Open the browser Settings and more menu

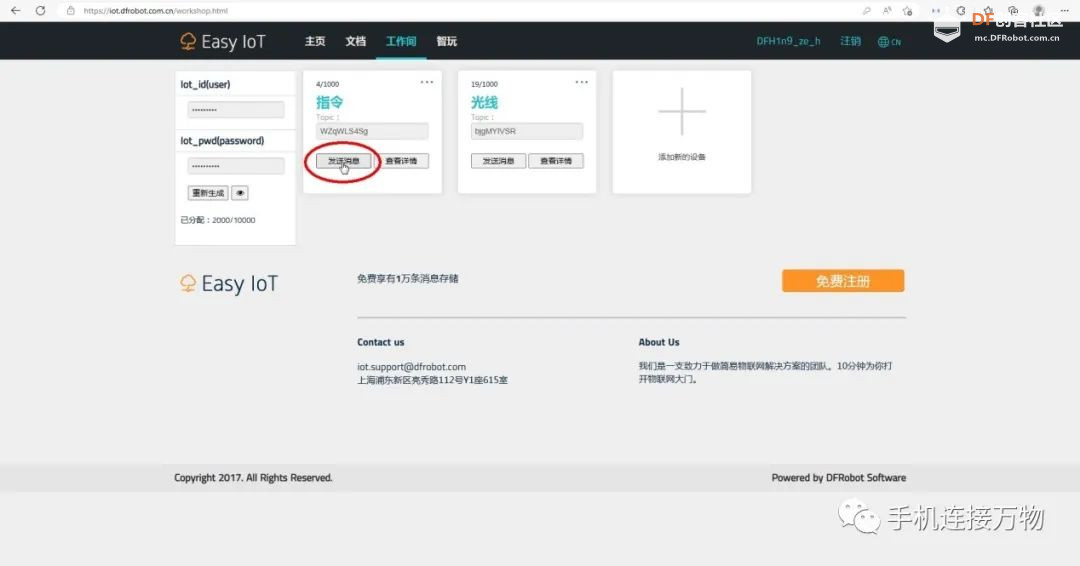coord(1064,11)
